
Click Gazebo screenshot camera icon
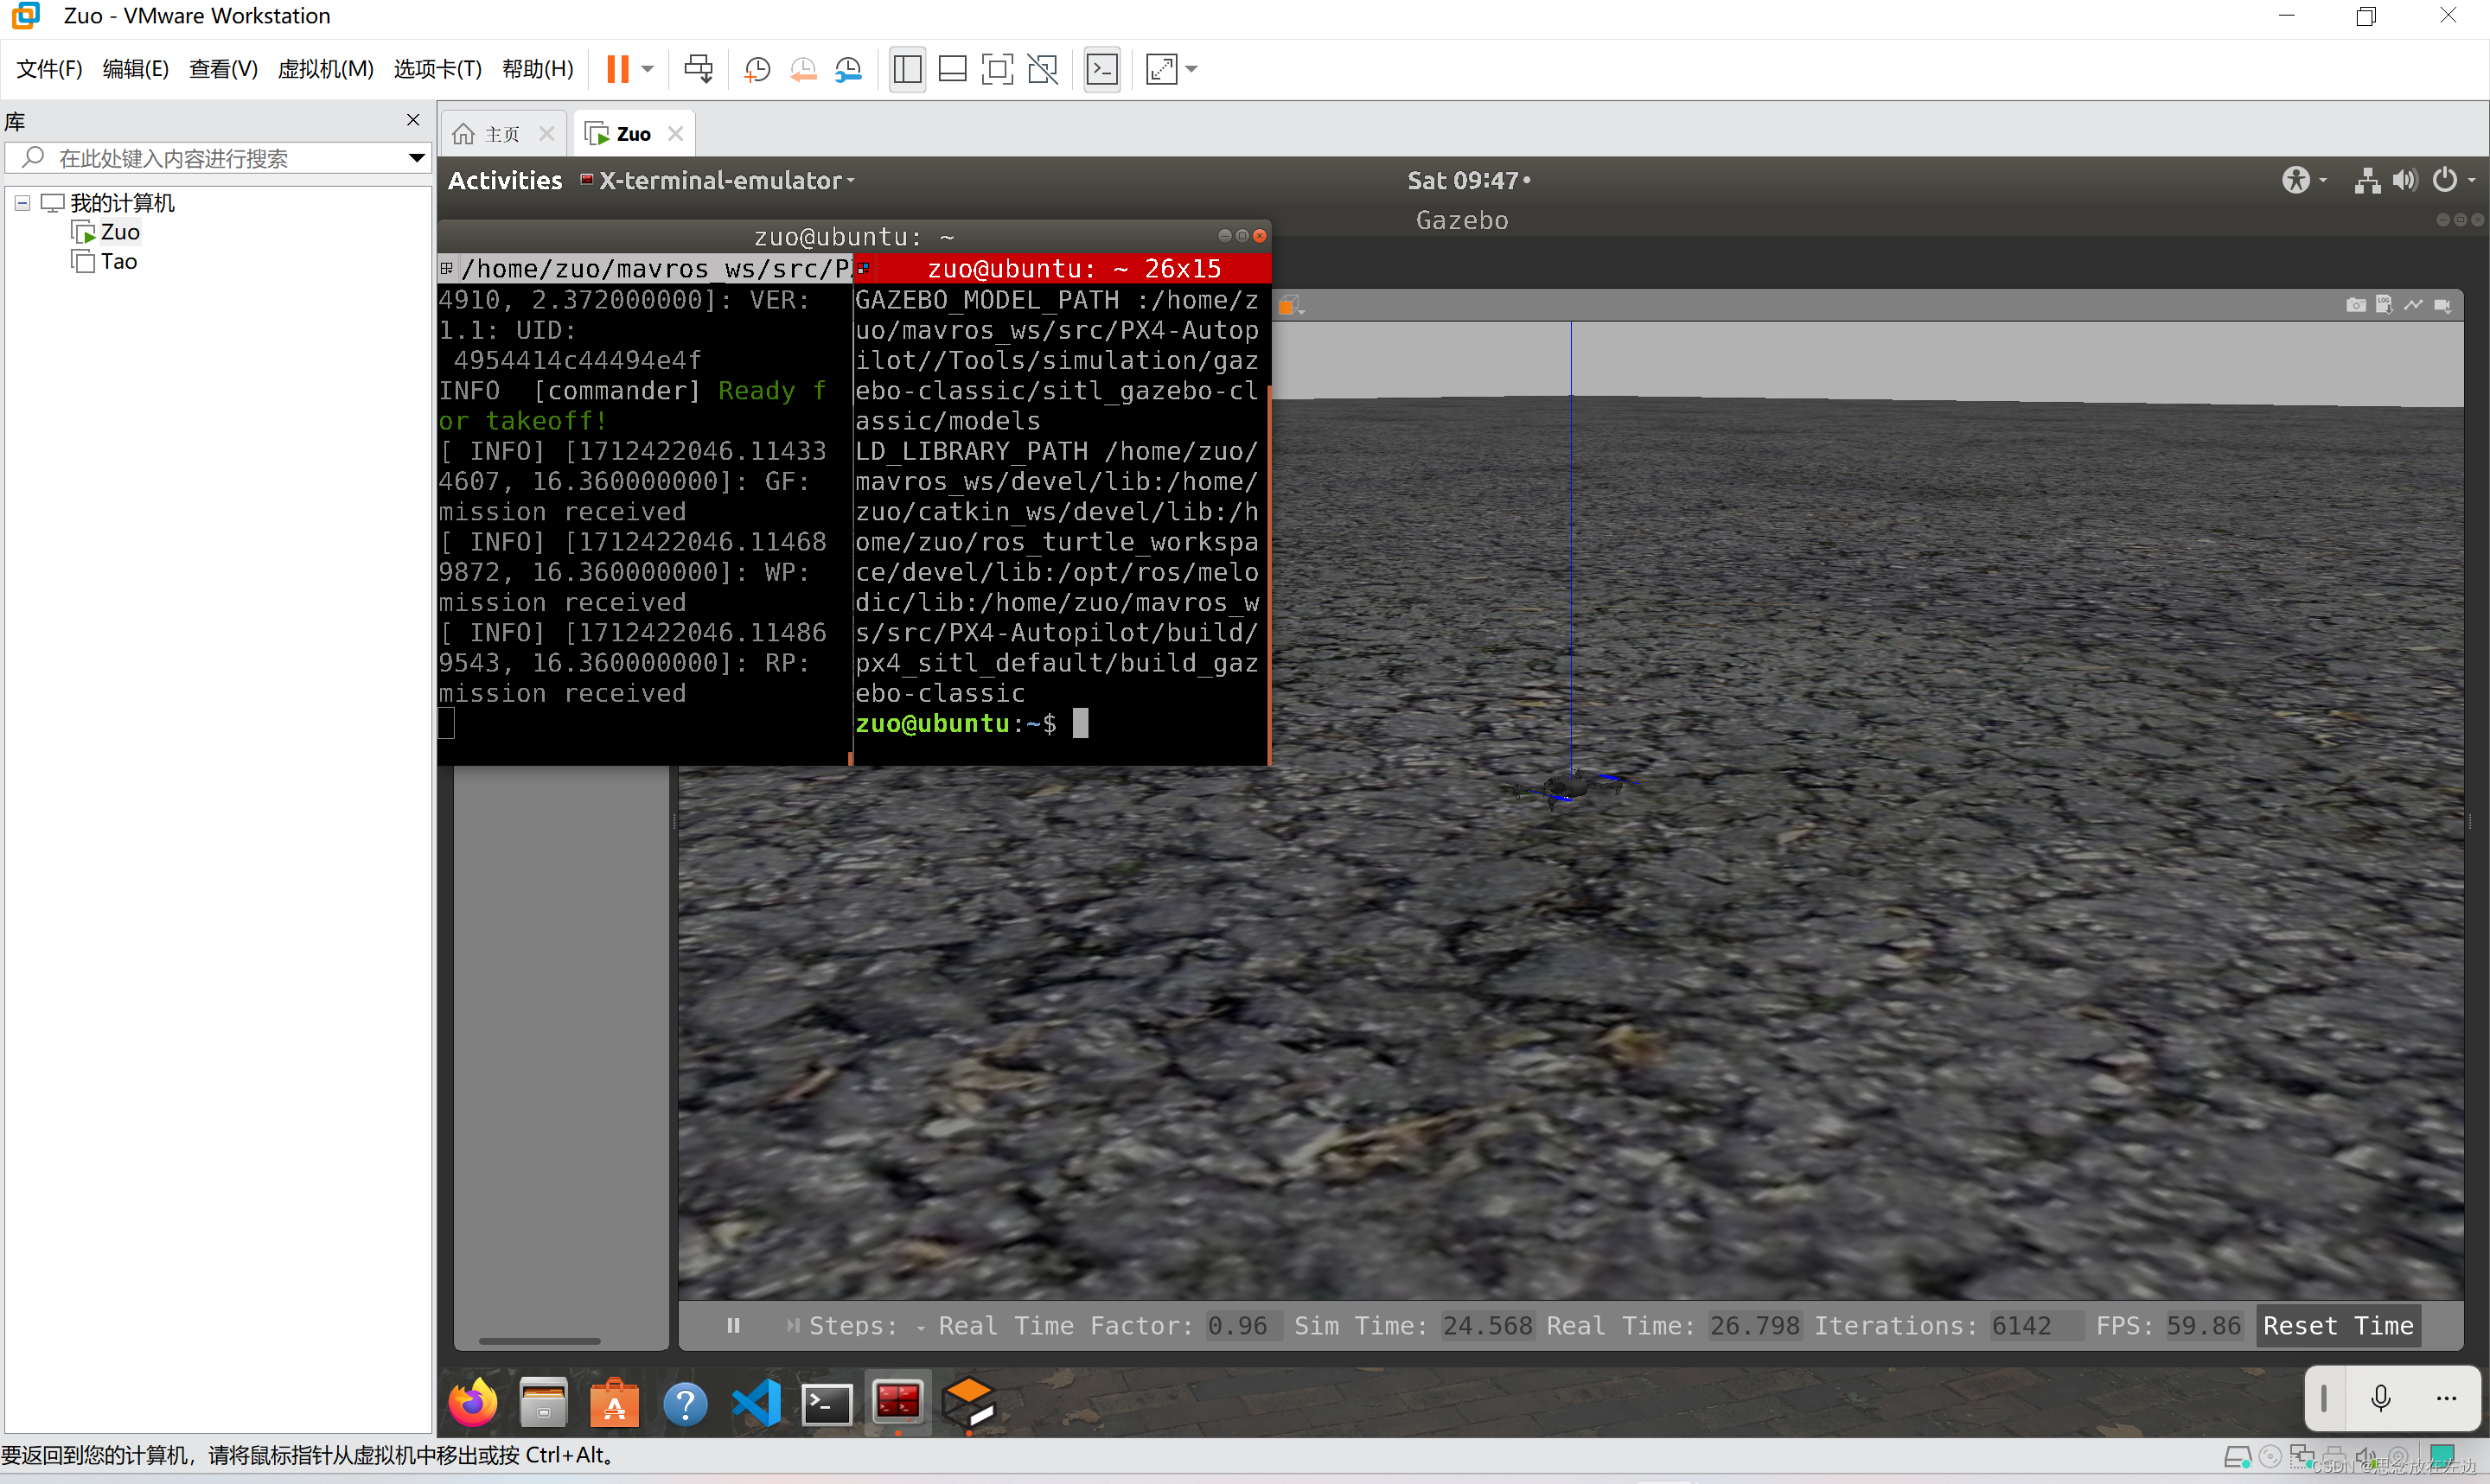click(2355, 305)
